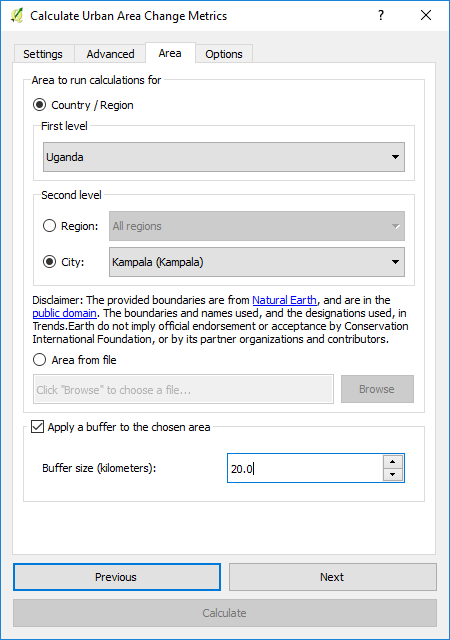Click the help question mark icon
The height and width of the screenshot is (640, 450).
click(381, 16)
